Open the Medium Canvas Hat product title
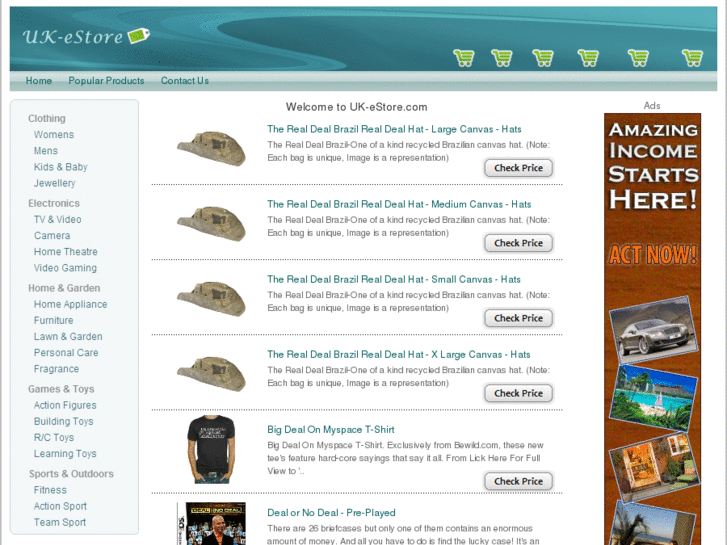The image size is (727, 545). pos(399,205)
